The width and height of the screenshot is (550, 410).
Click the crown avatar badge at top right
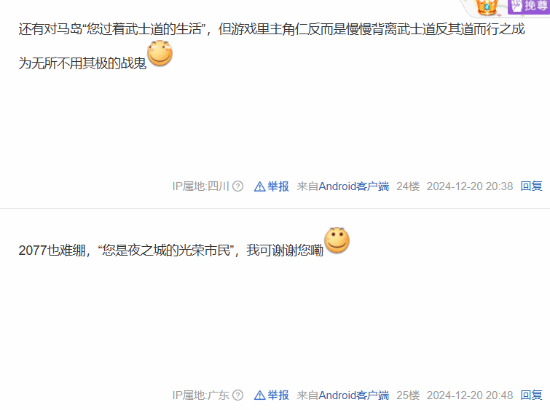[486, 7]
